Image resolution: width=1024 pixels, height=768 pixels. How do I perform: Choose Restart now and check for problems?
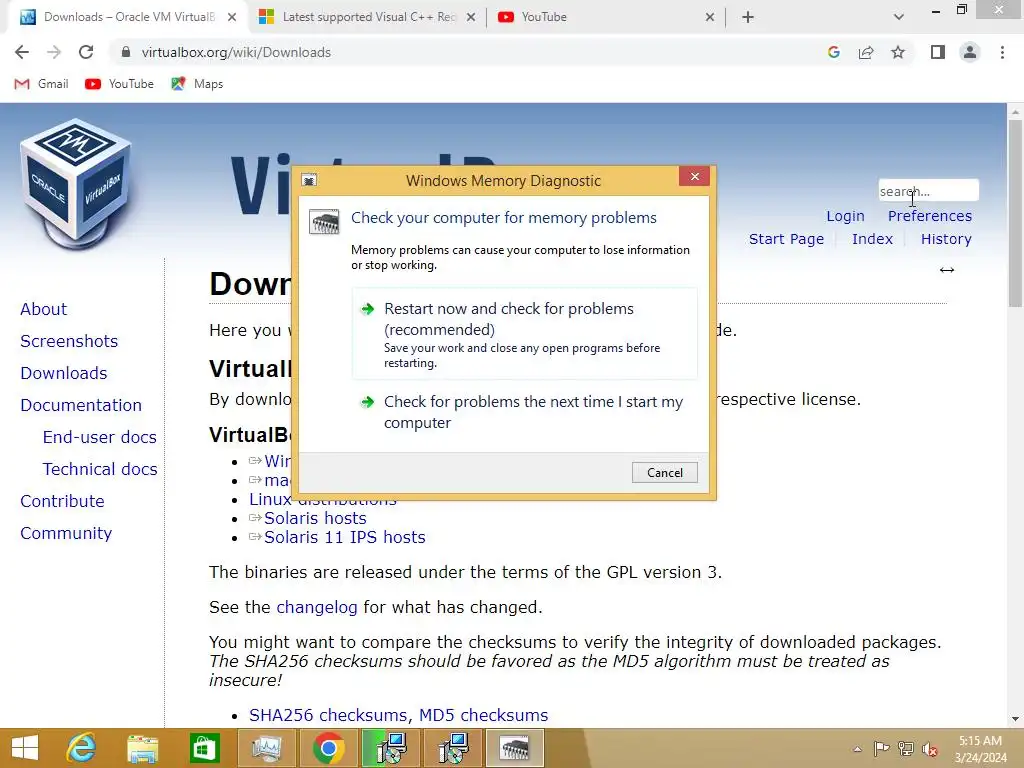[524, 334]
